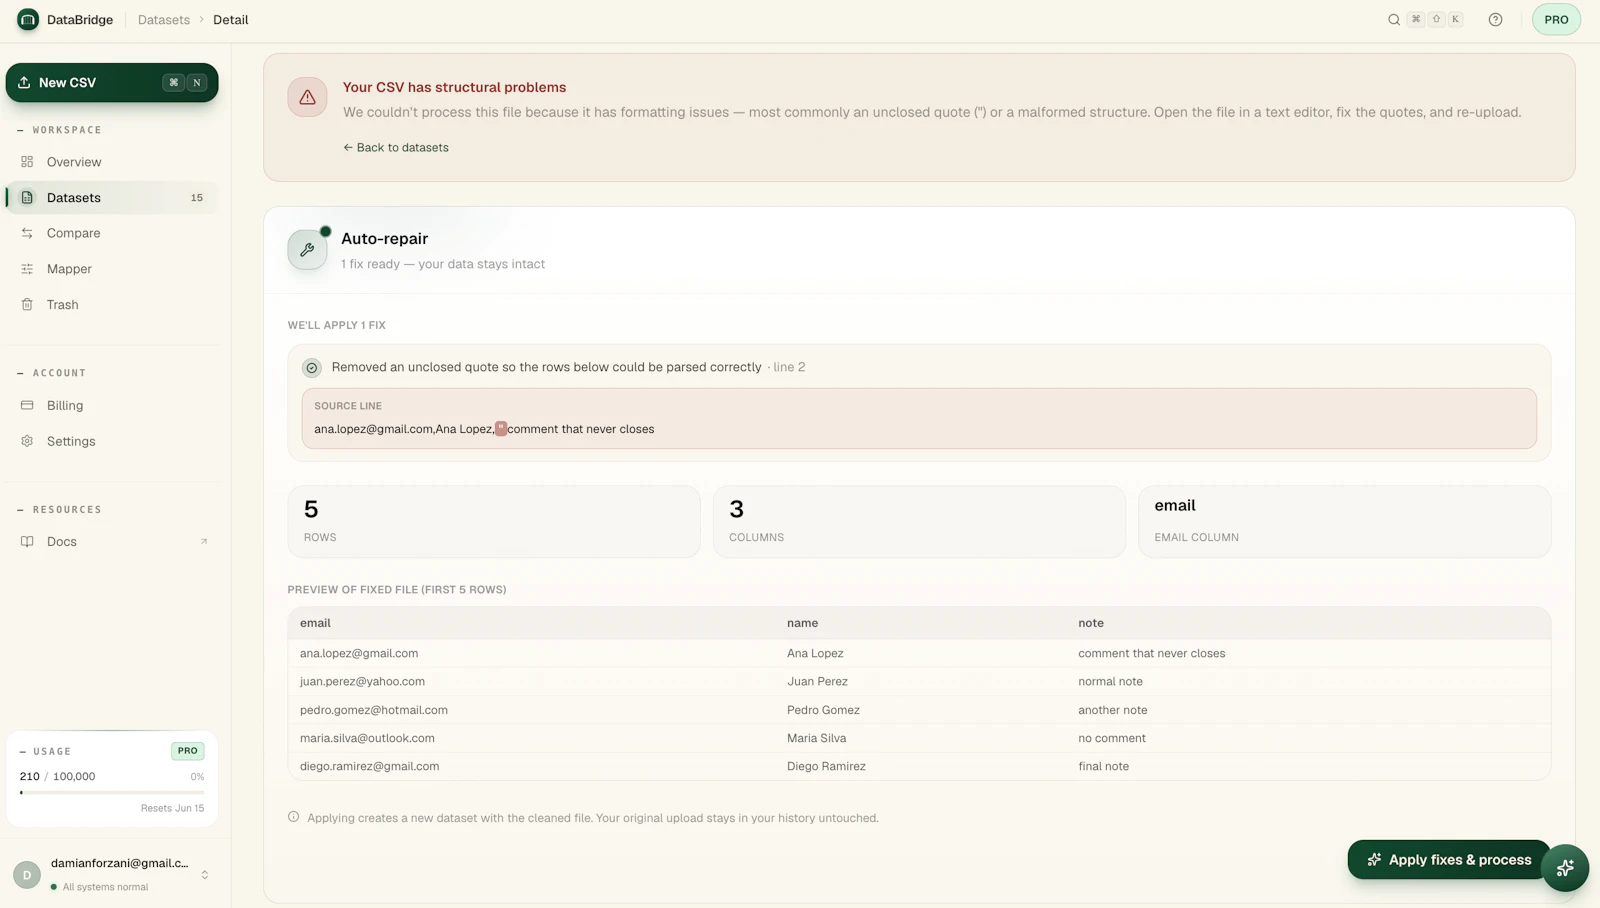Click the Overview grid icon

click(27, 162)
